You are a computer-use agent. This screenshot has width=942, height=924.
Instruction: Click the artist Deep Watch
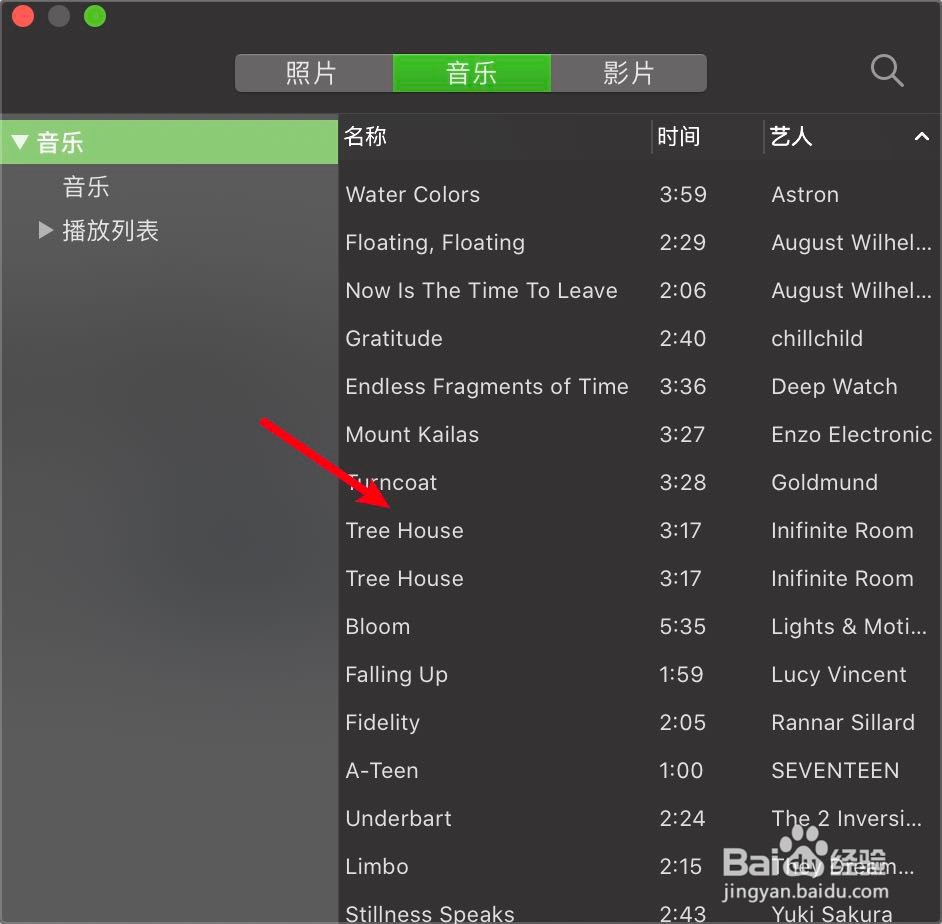pos(834,387)
